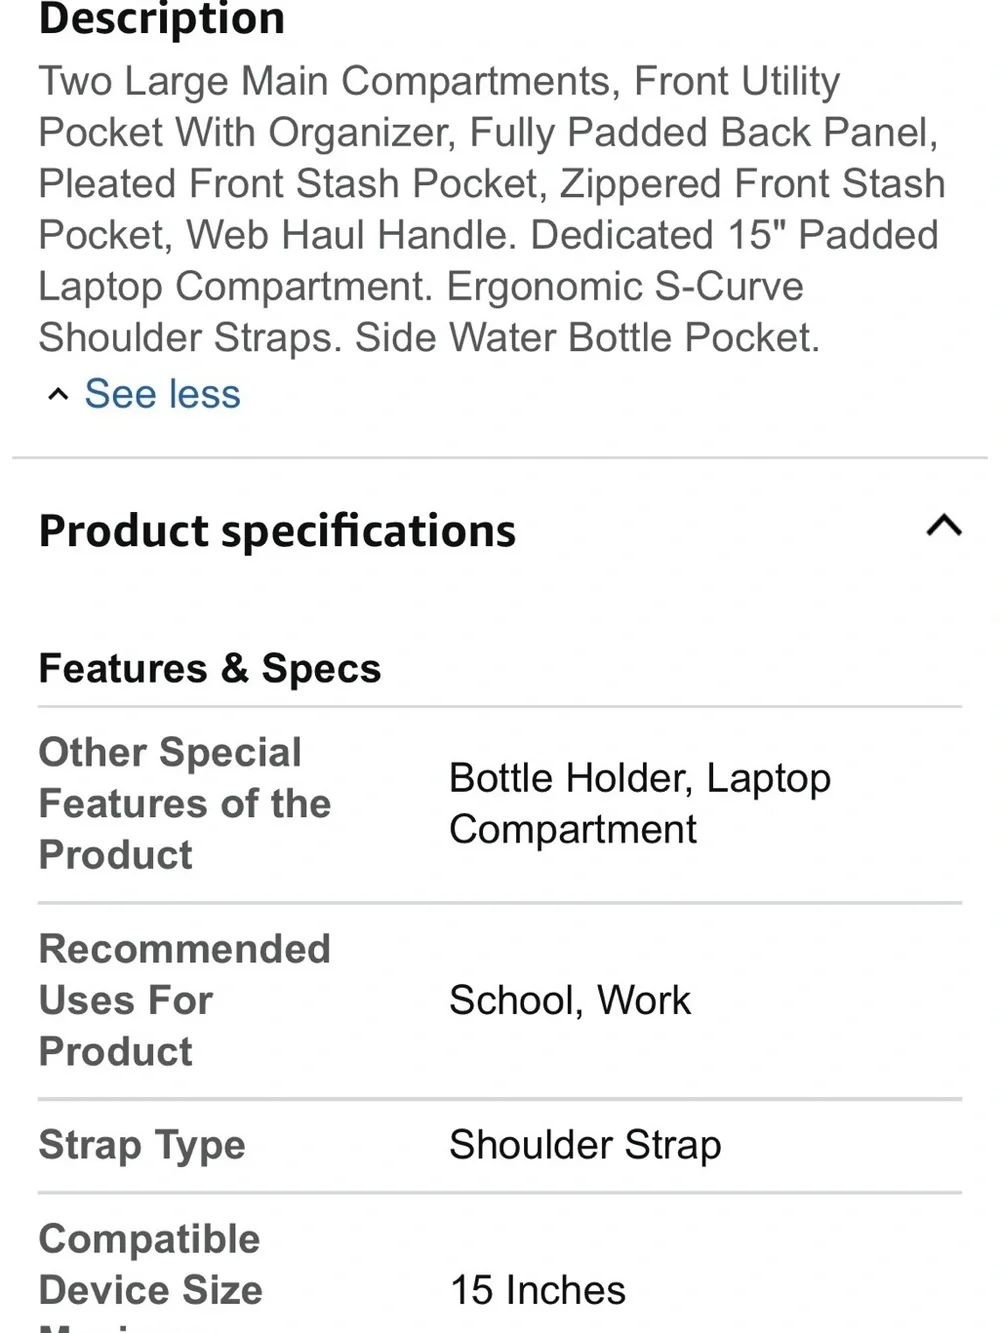Select the Features & Specs subheading
The height and width of the screenshot is (1333, 1000).
click(210, 668)
